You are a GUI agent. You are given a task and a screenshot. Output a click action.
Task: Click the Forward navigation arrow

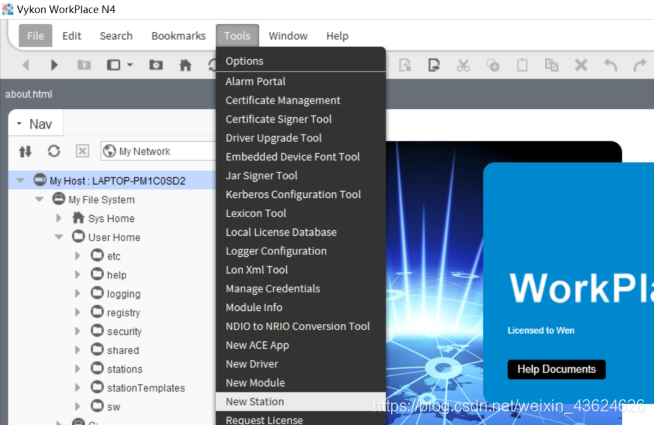54,65
